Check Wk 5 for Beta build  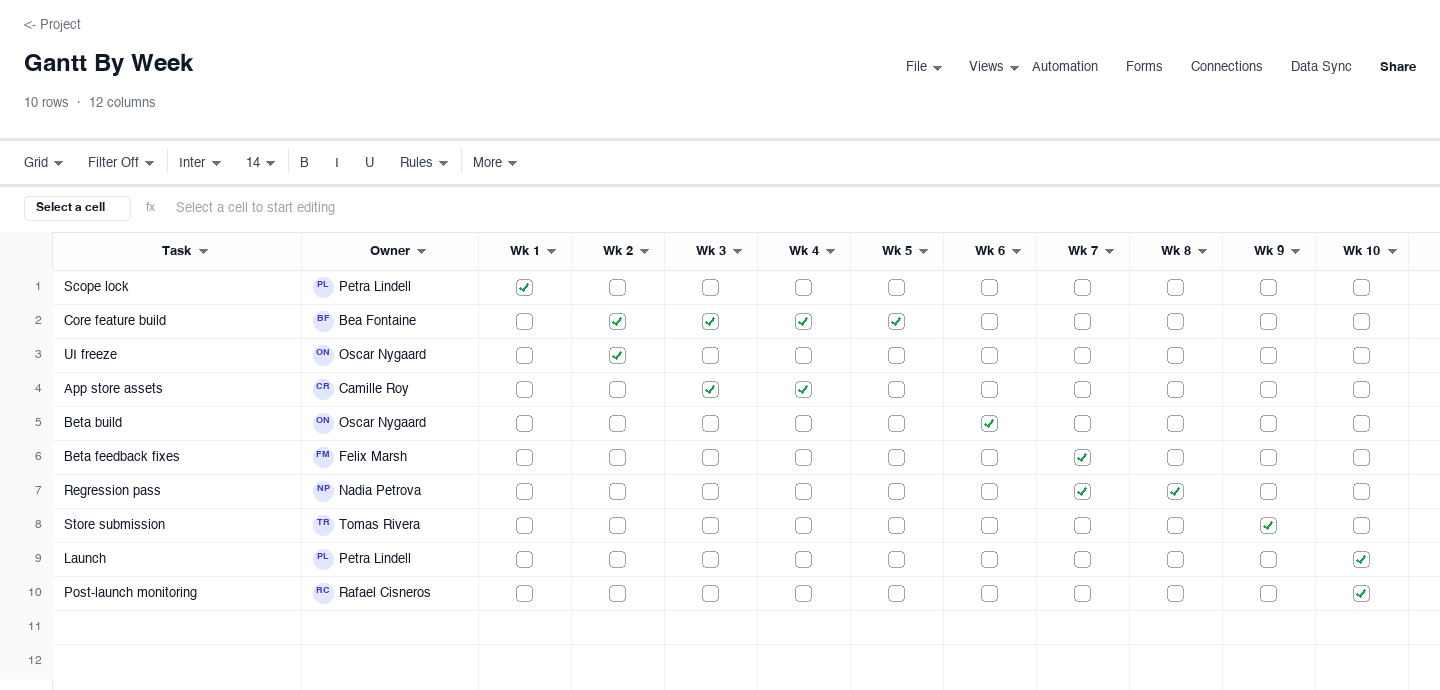click(x=896, y=424)
